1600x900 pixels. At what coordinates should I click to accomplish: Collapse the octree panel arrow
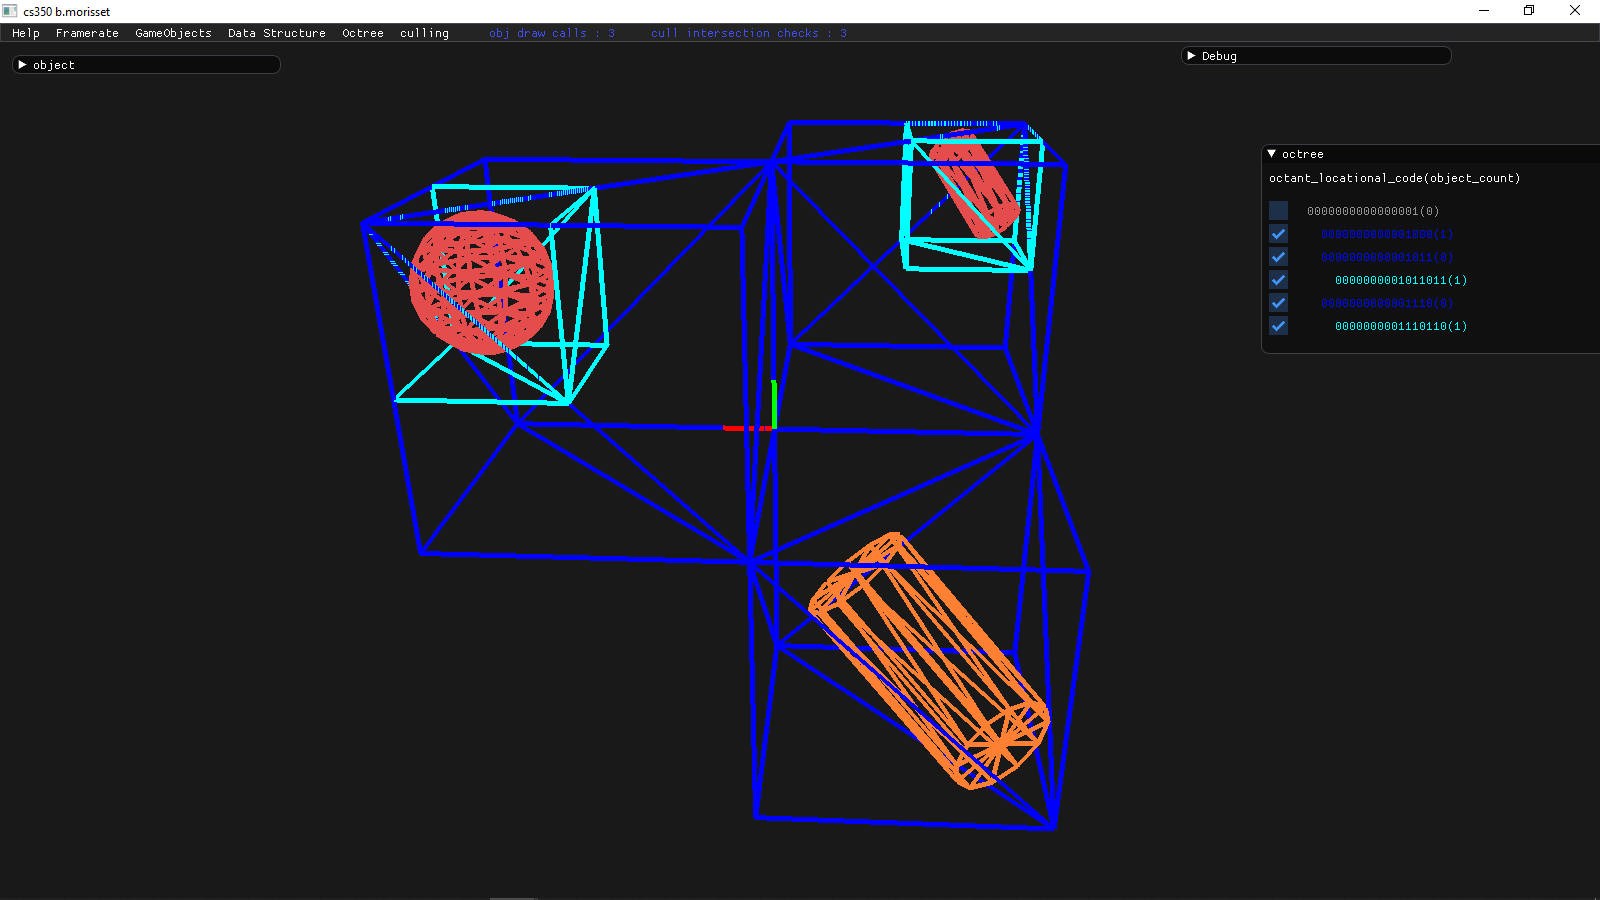pos(1272,154)
